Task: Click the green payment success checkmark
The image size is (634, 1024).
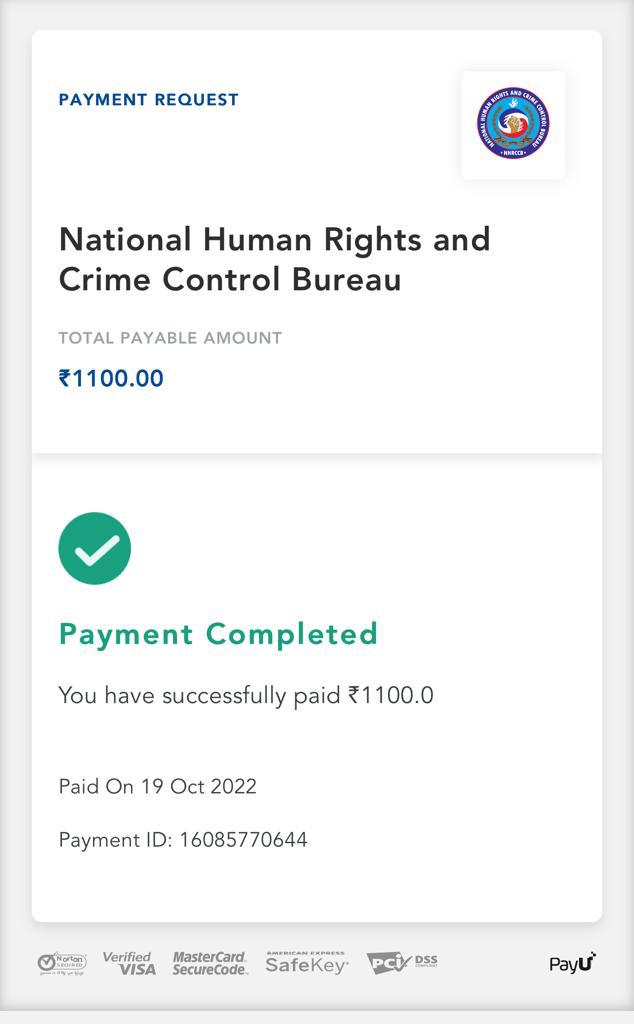Action: pos(95,548)
